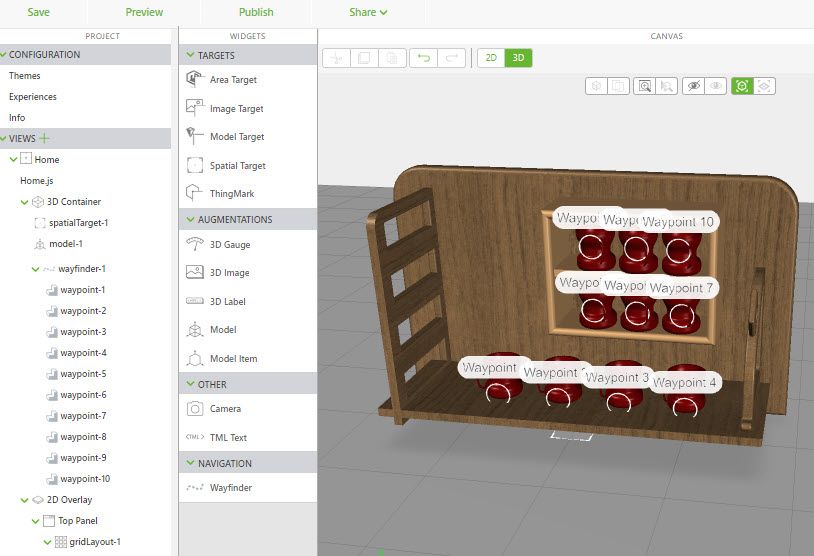Select spatialTarget-1 in project tree
The height and width of the screenshot is (556, 814).
pyautogui.click(x=78, y=223)
